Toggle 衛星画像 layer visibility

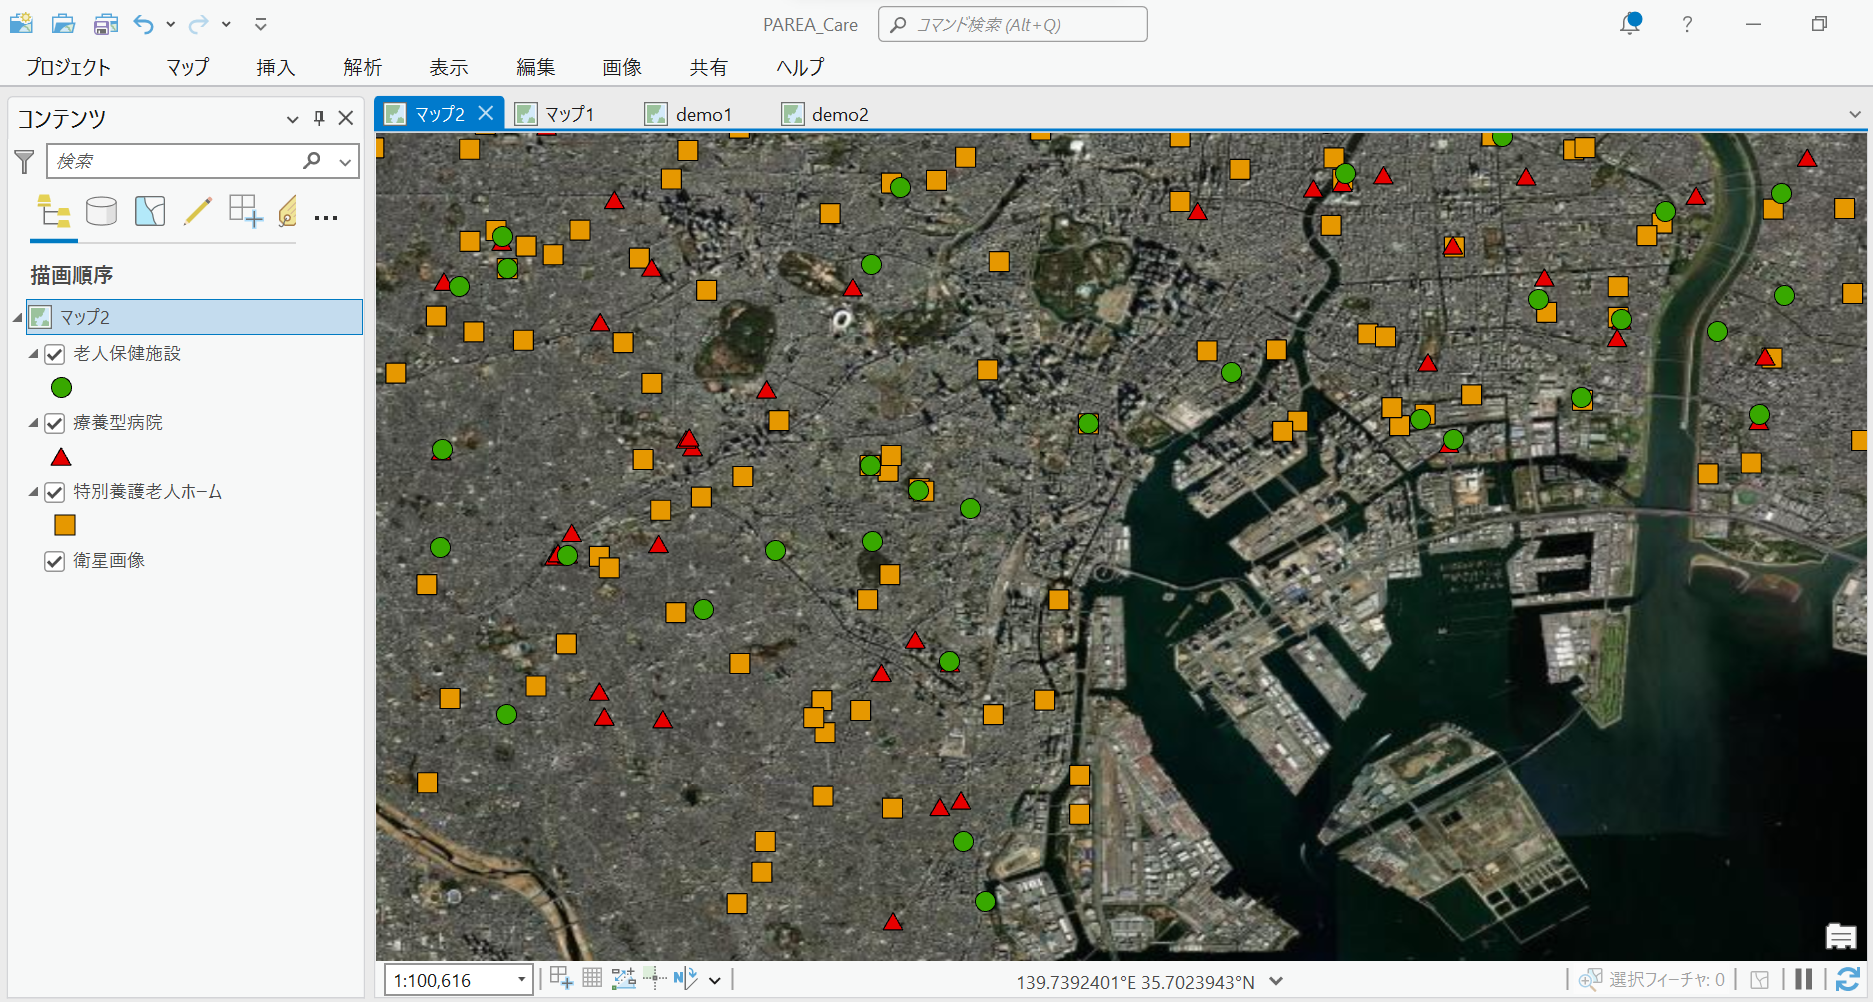pos(55,561)
